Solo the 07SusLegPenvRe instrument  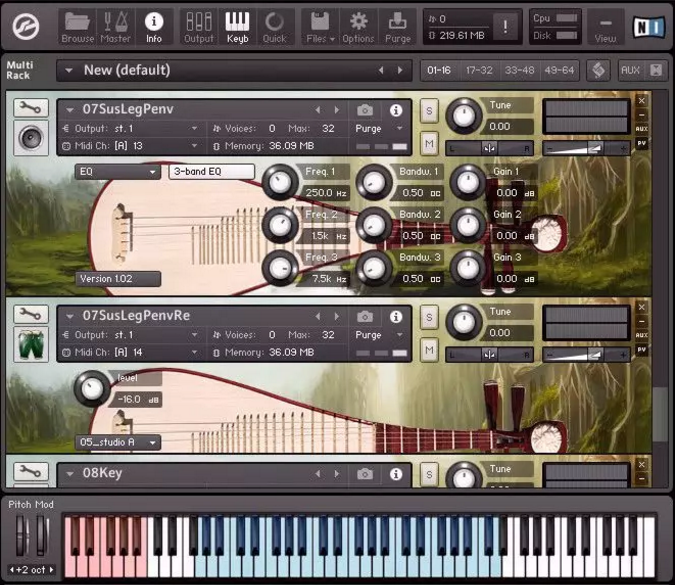(429, 317)
